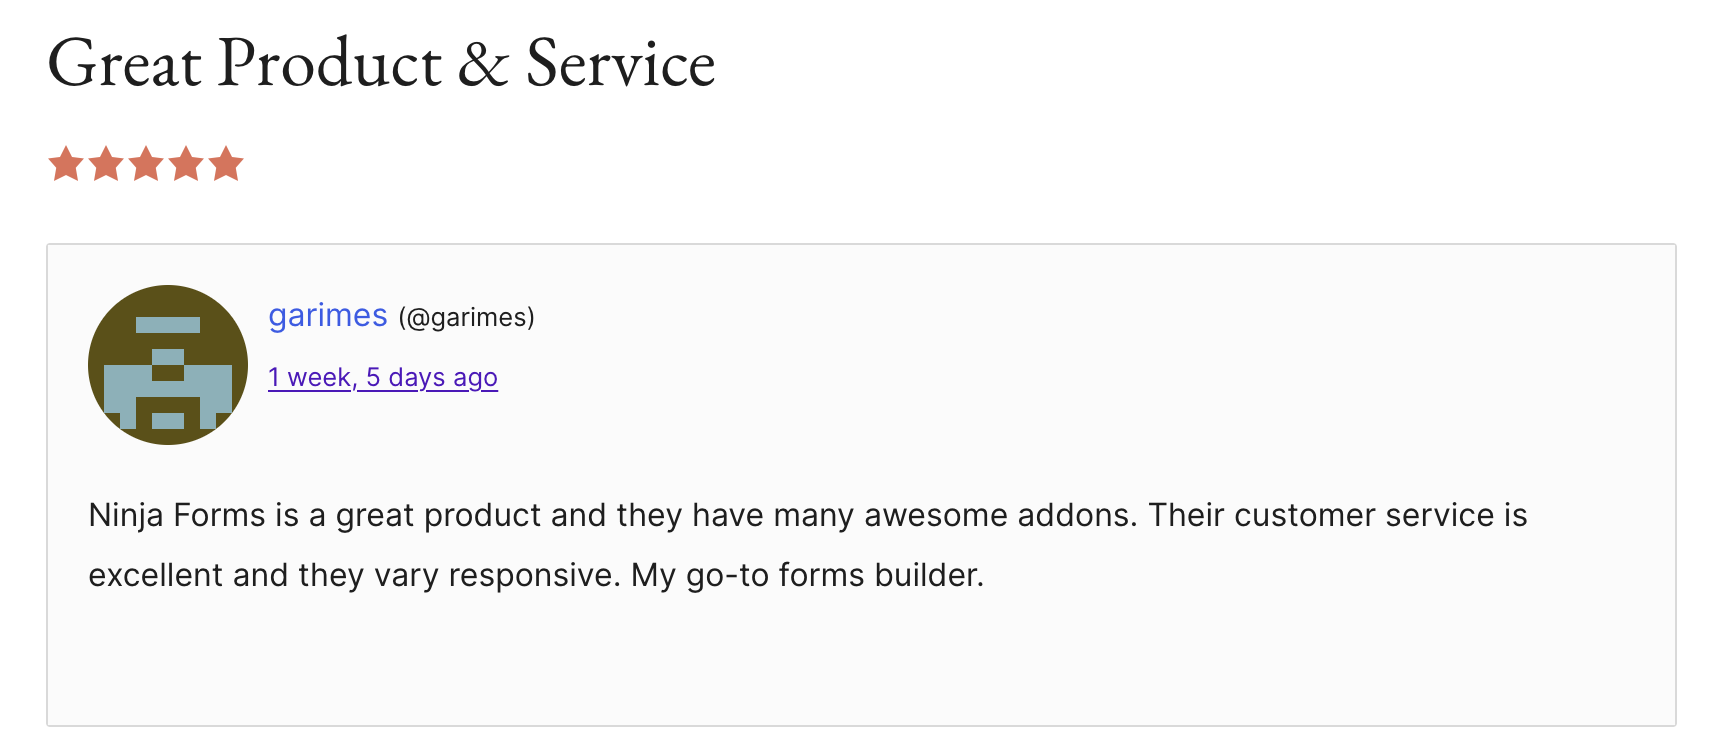The height and width of the screenshot is (756, 1720).
Task: Click the fifth rating star
Action: pos(226,164)
